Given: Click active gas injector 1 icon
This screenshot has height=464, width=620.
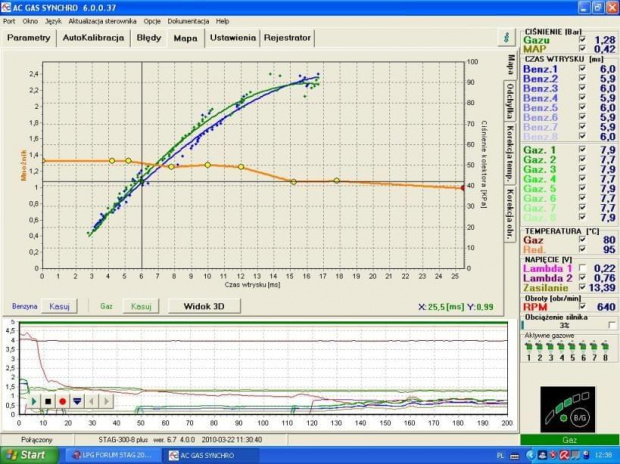Looking at the screenshot, I should click(x=529, y=347).
